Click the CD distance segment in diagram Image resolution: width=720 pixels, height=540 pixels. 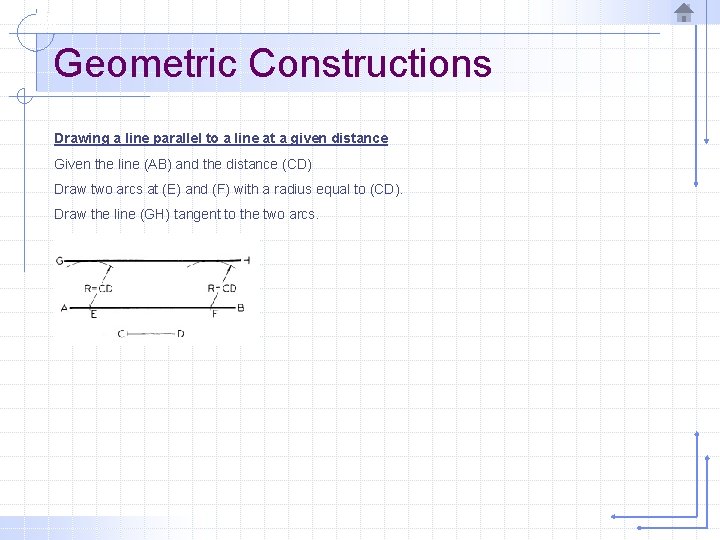(x=151, y=333)
